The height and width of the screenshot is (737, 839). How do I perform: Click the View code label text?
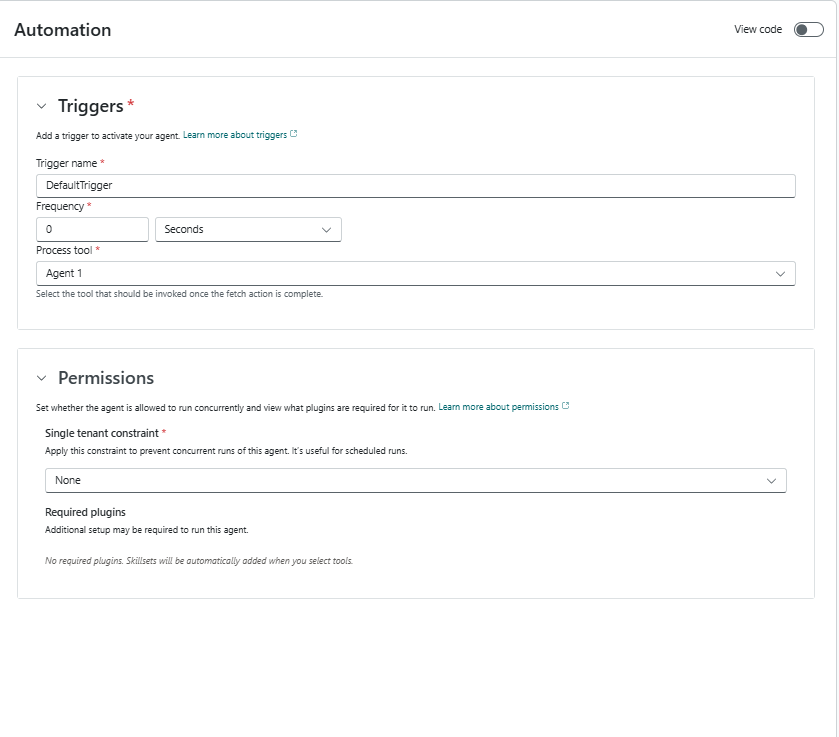tap(758, 30)
